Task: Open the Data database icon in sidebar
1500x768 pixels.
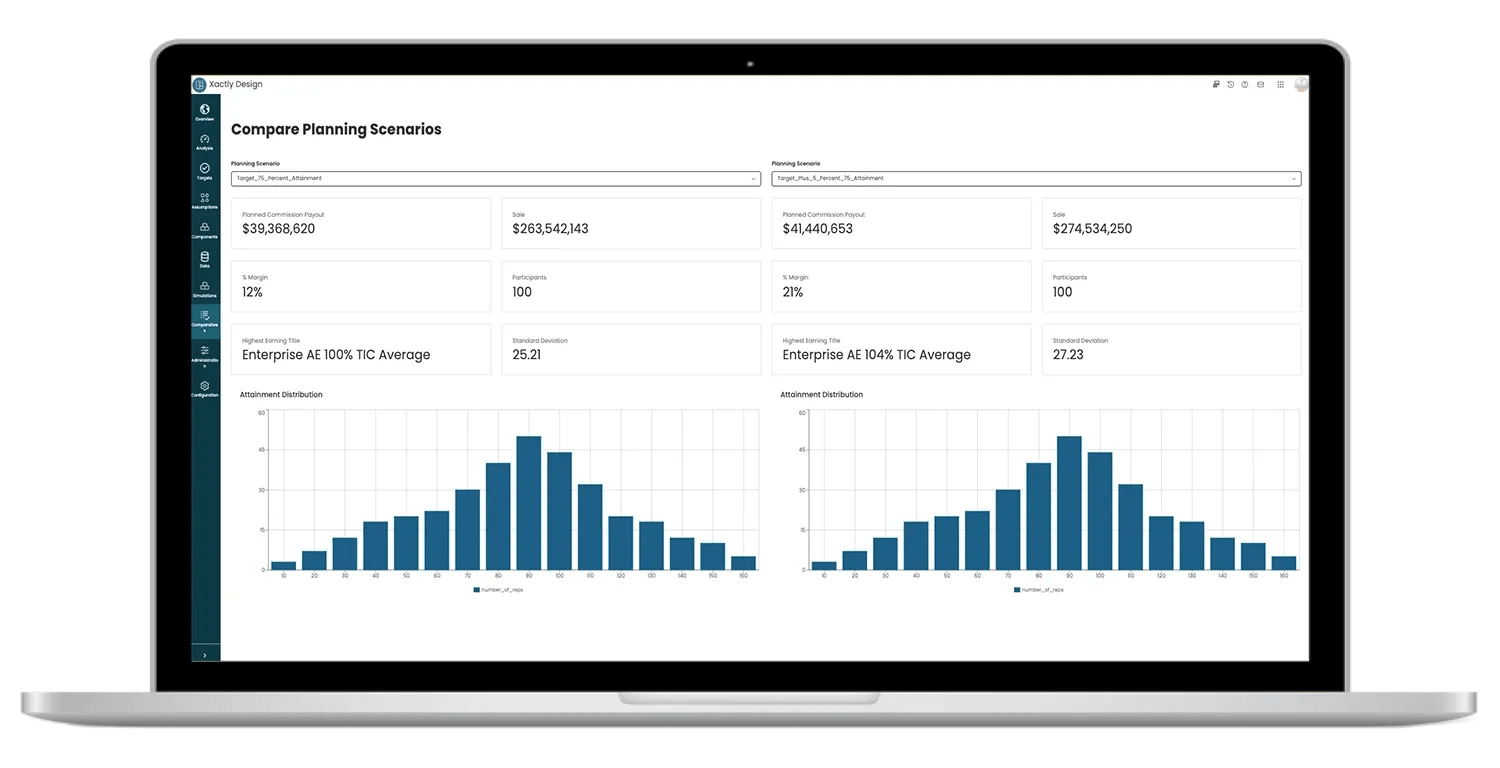Action: point(205,257)
